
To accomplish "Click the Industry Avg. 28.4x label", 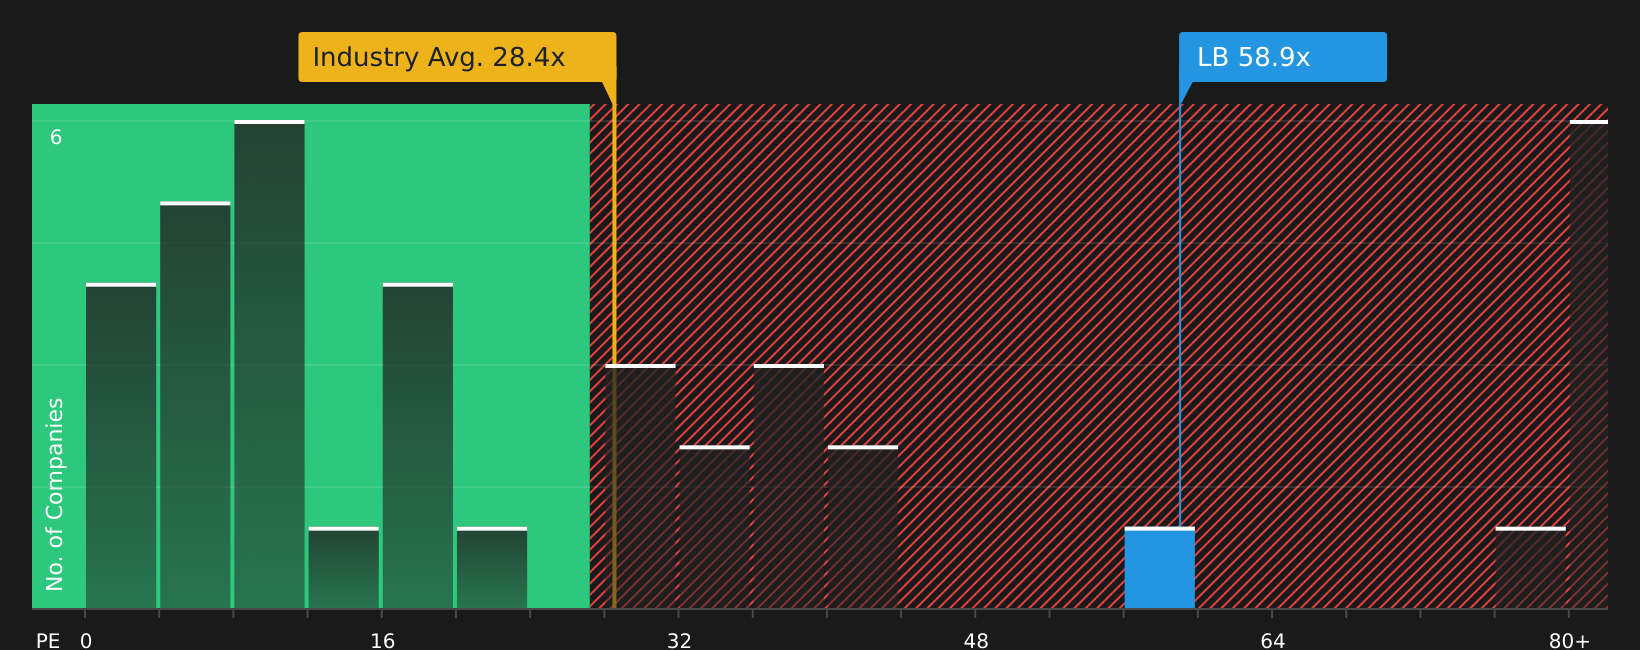I will coord(457,57).
